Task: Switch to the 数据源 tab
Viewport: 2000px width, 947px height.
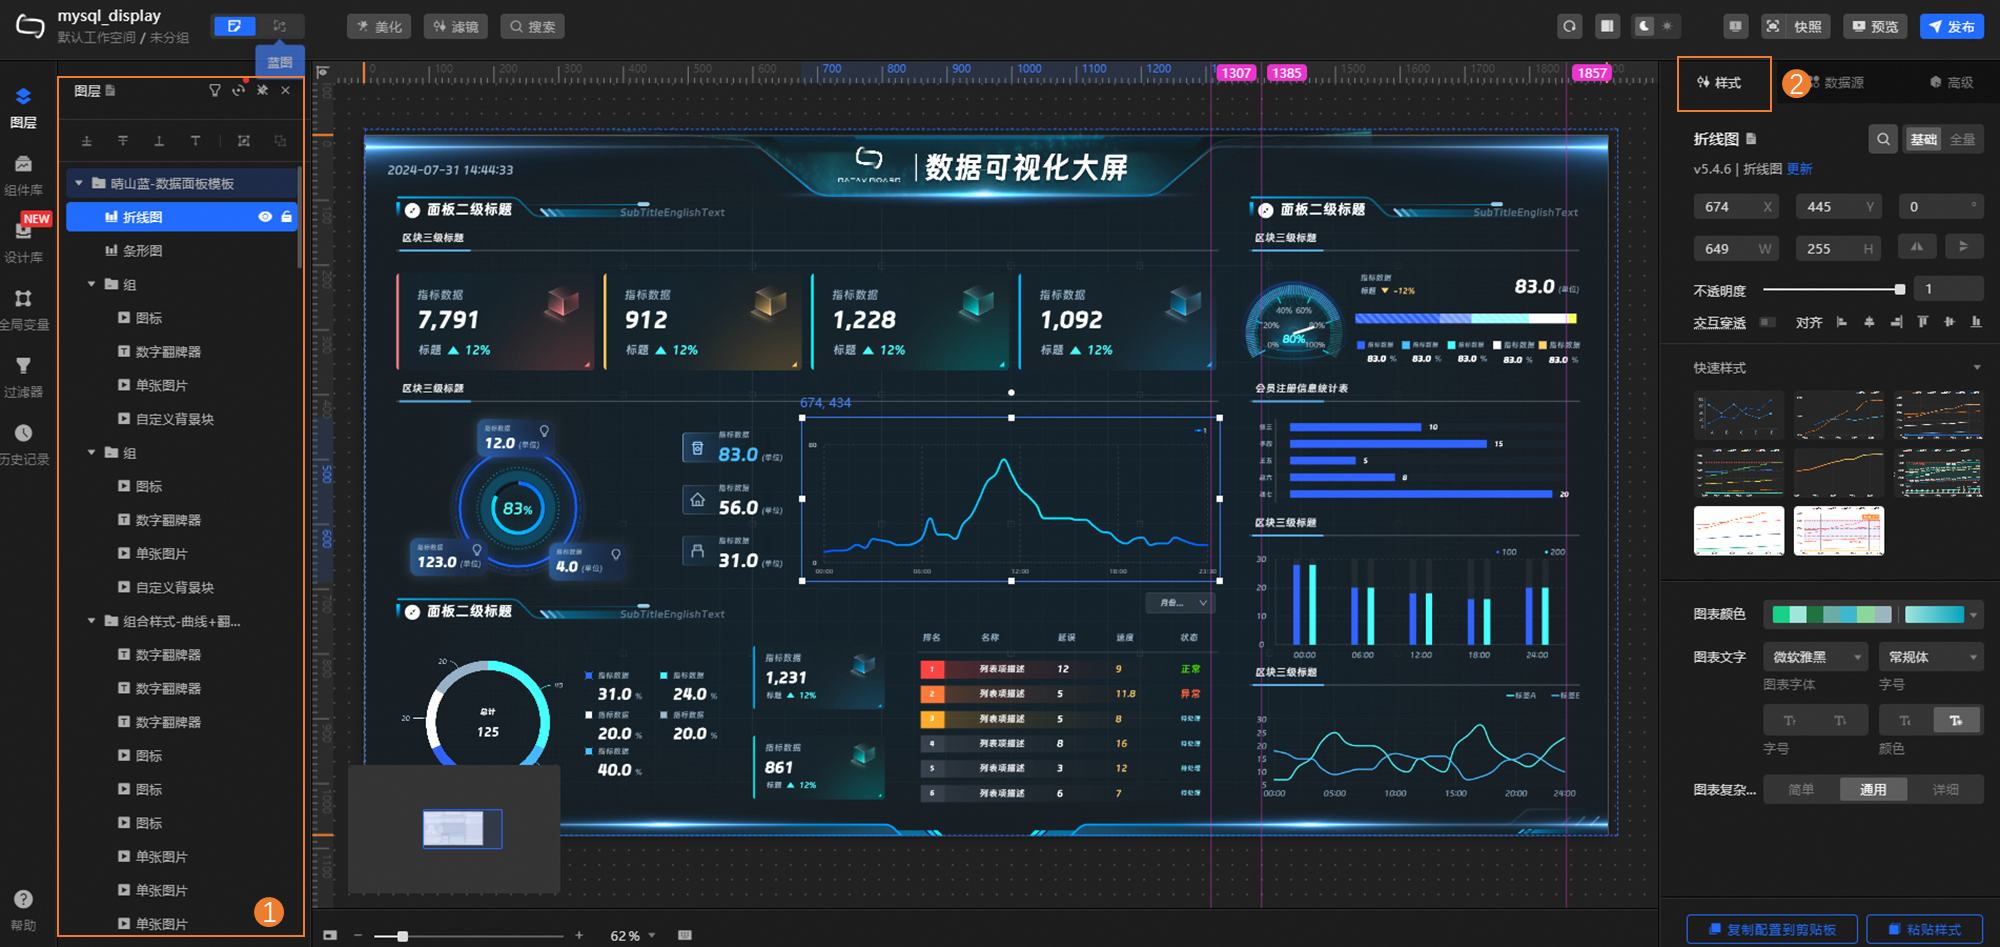Action: 1835,83
